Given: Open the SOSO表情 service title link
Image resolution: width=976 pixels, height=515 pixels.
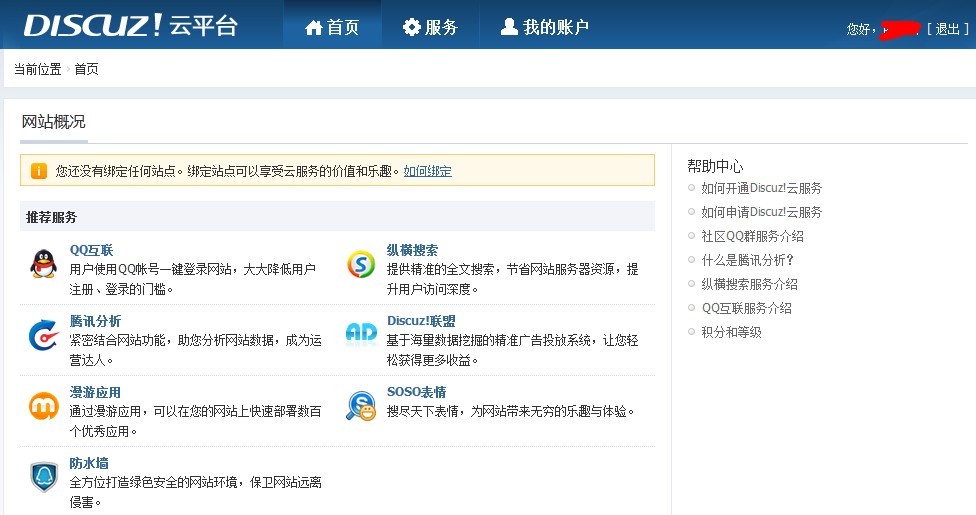Looking at the screenshot, I should [x=416, y=392].
